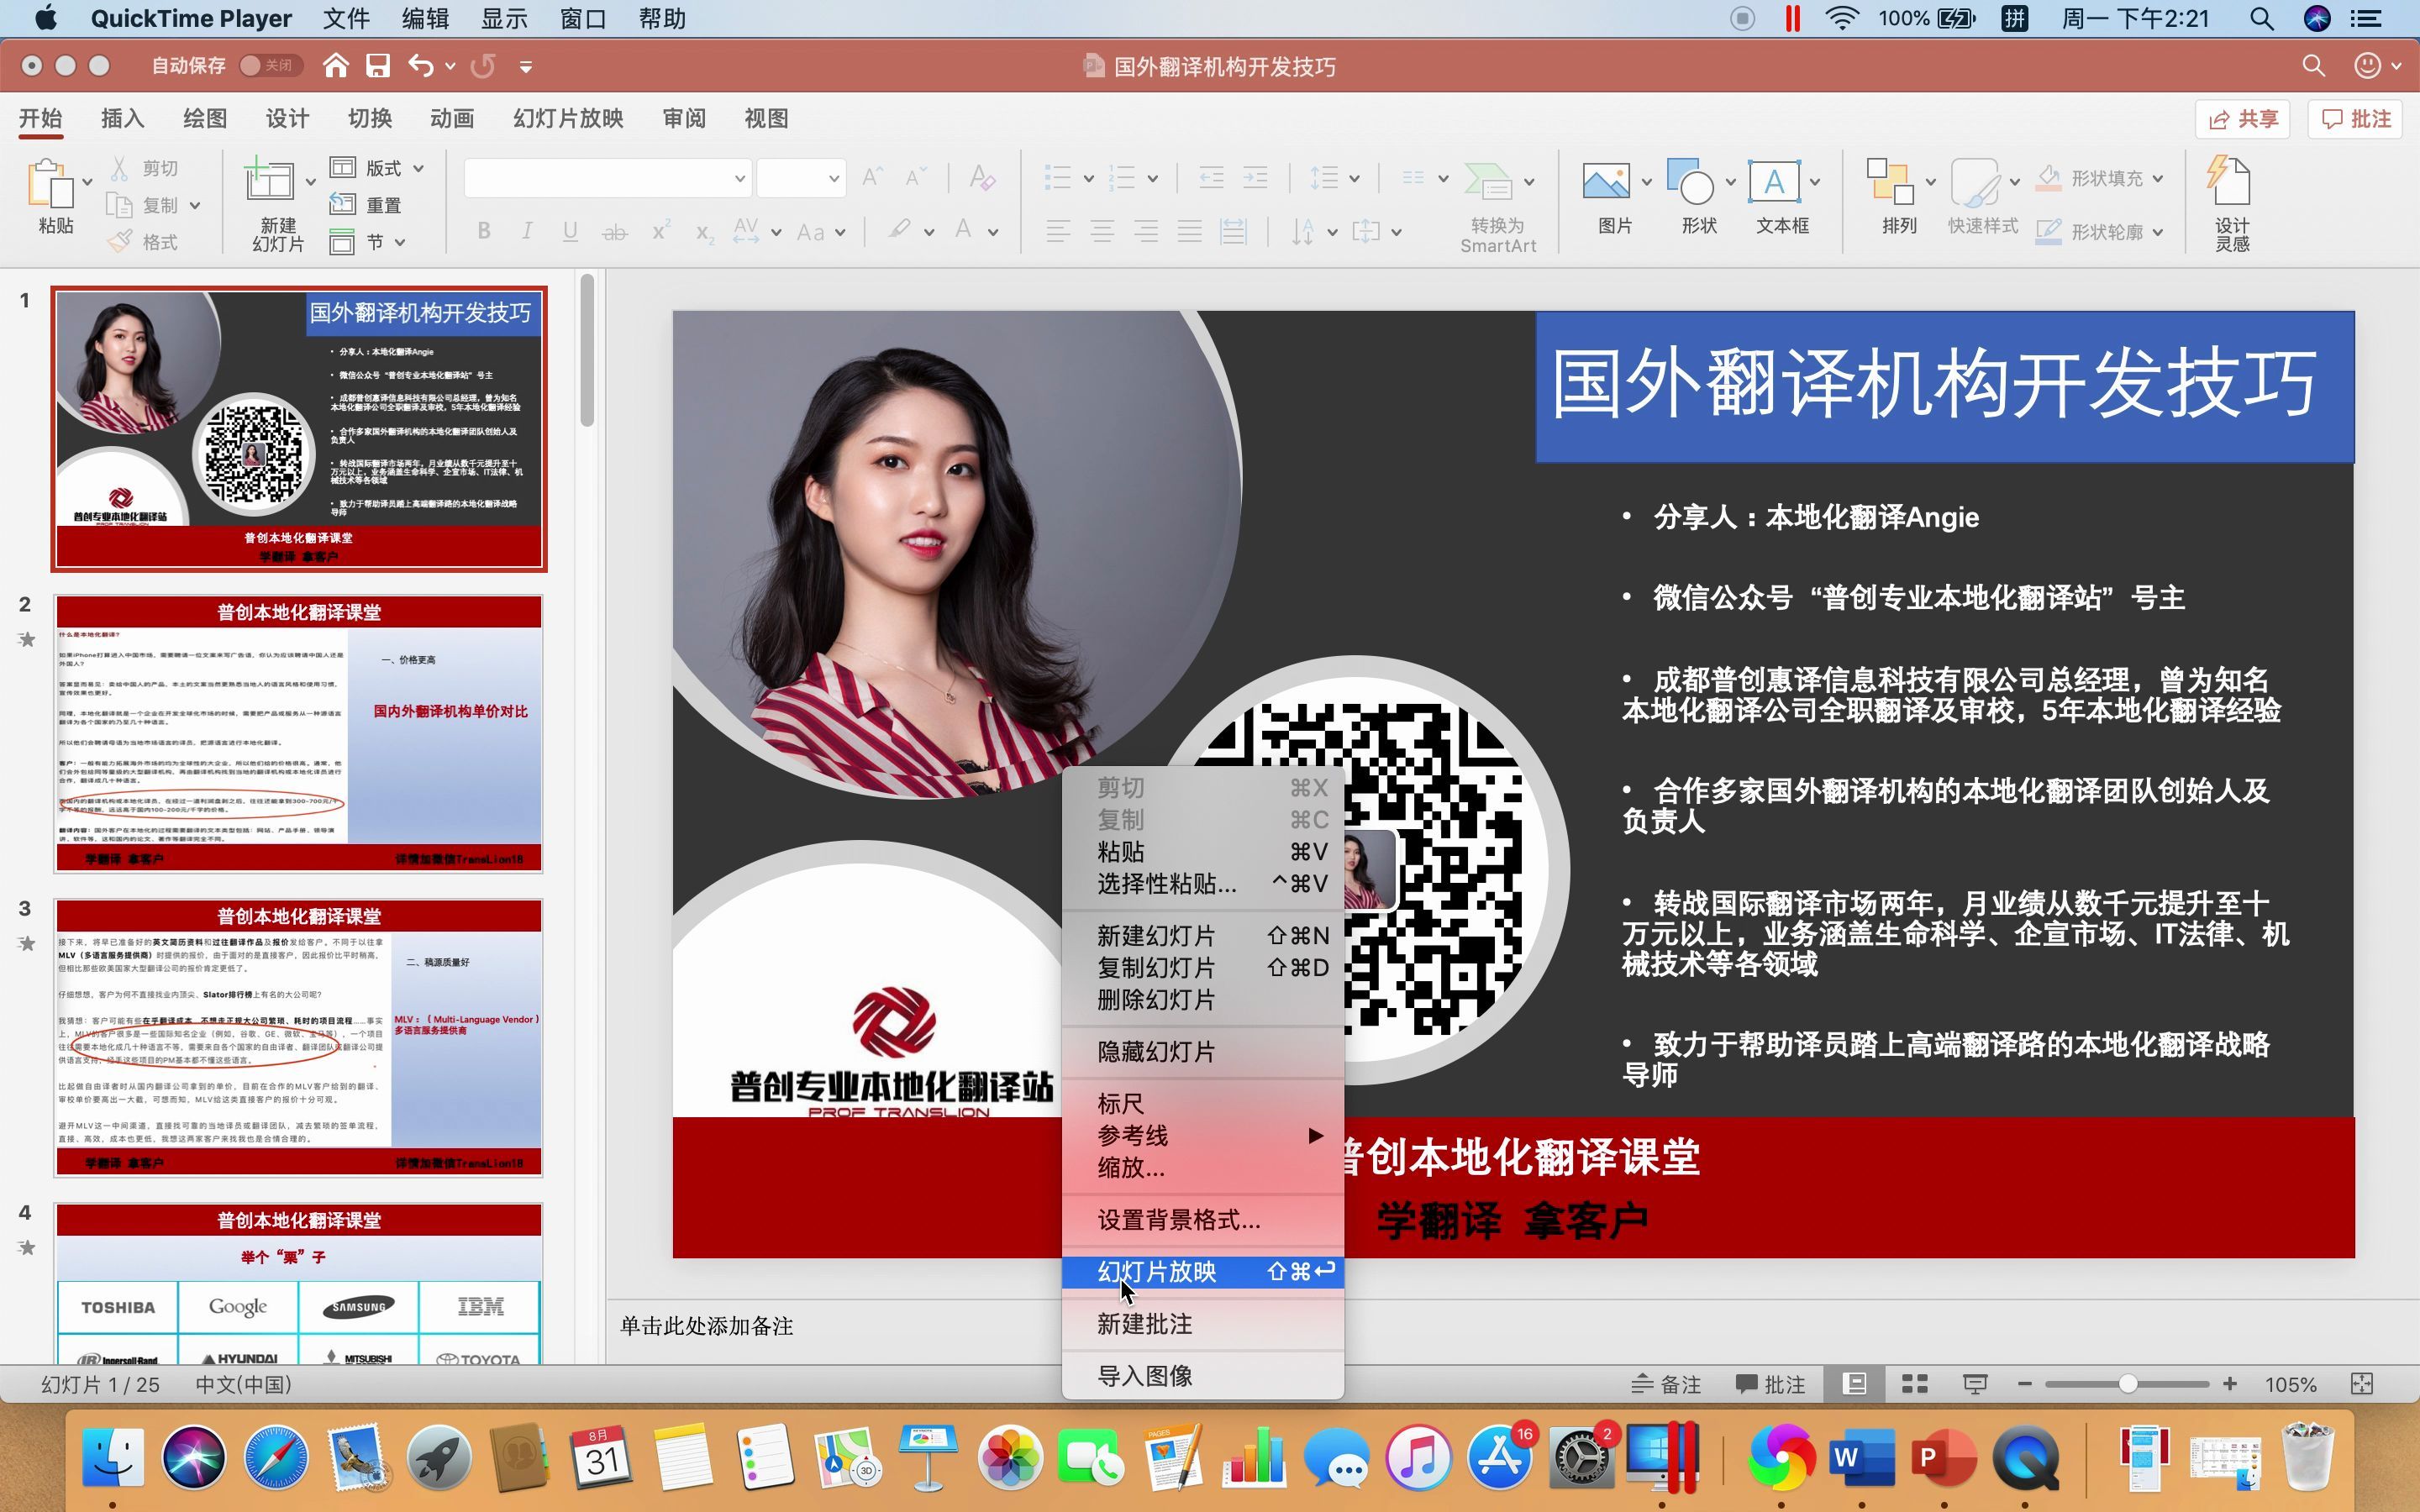Viewport: 2420px width, 1512px height.
Task: Open Safari from the Dock
Action: pyautogui.click(x=276, y=1458)
